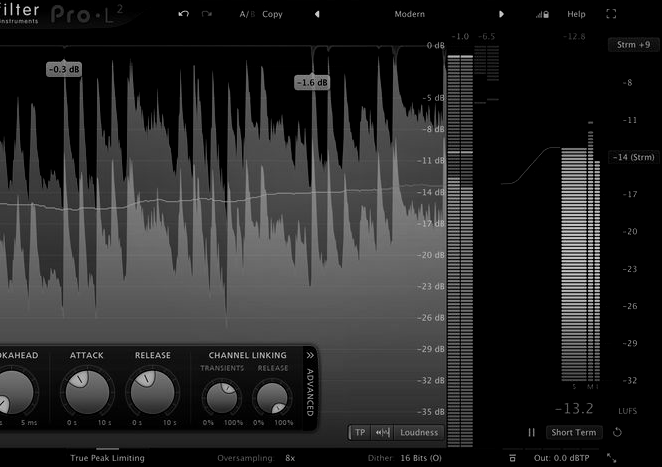Open the Oversampling 8x dropdown

click(x=289, y=457)
